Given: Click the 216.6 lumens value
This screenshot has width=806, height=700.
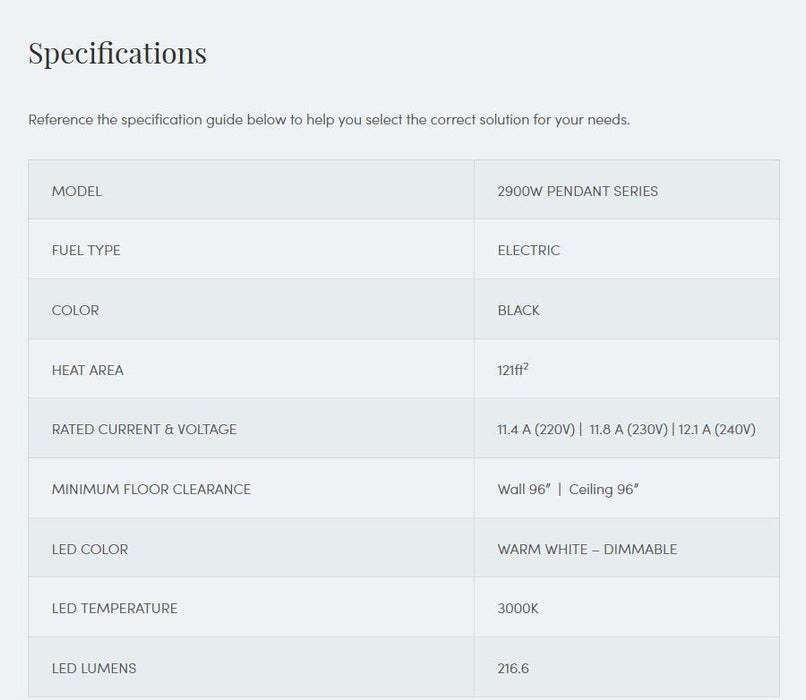Looking at the screenshot, I should click(513, 668).
